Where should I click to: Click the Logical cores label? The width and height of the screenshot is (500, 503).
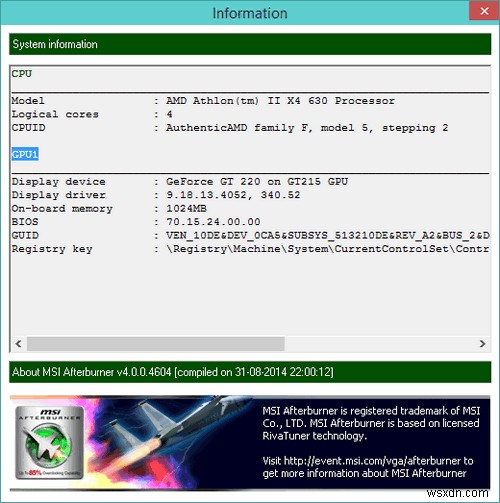coord(55,114)
